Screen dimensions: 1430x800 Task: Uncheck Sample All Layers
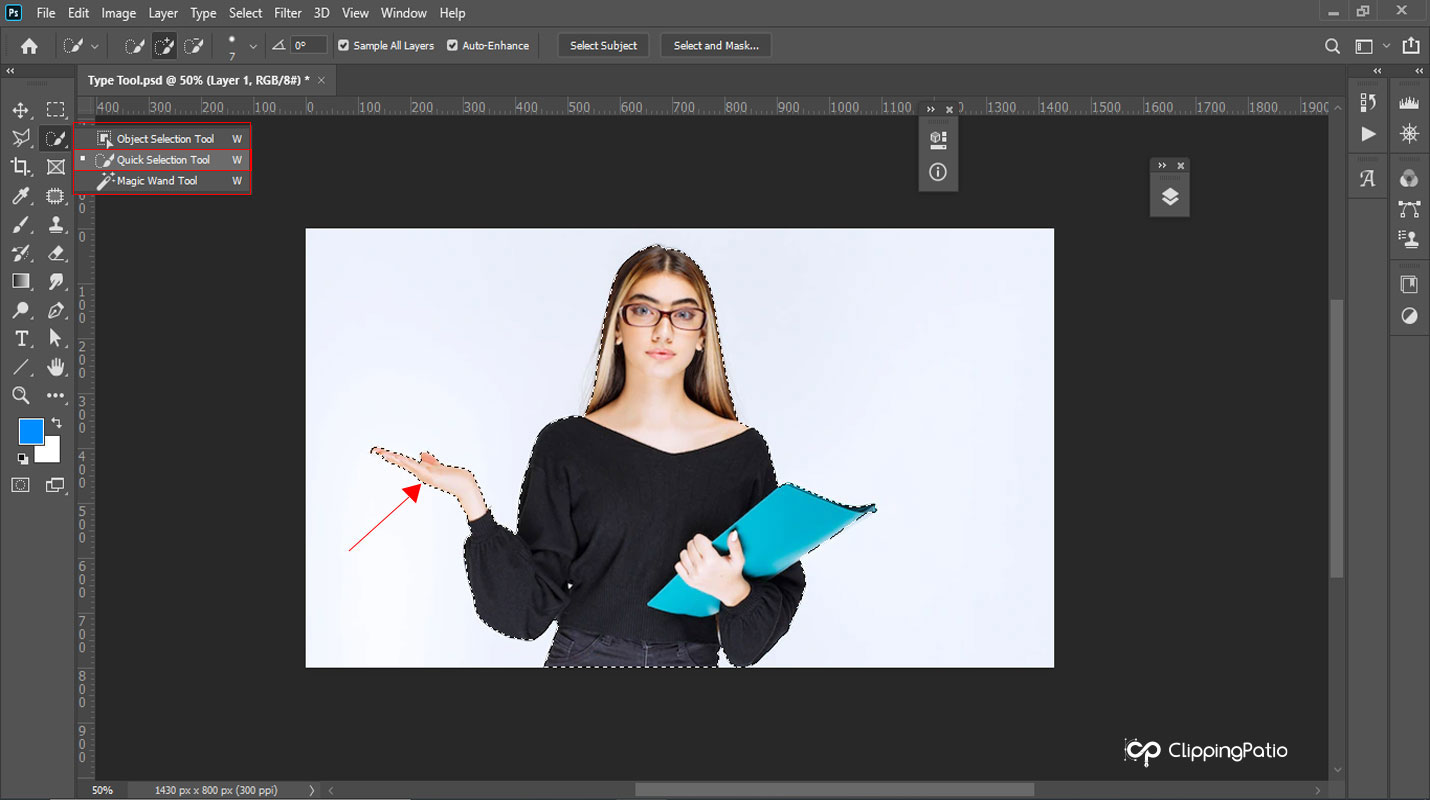(x=344, y=46)
